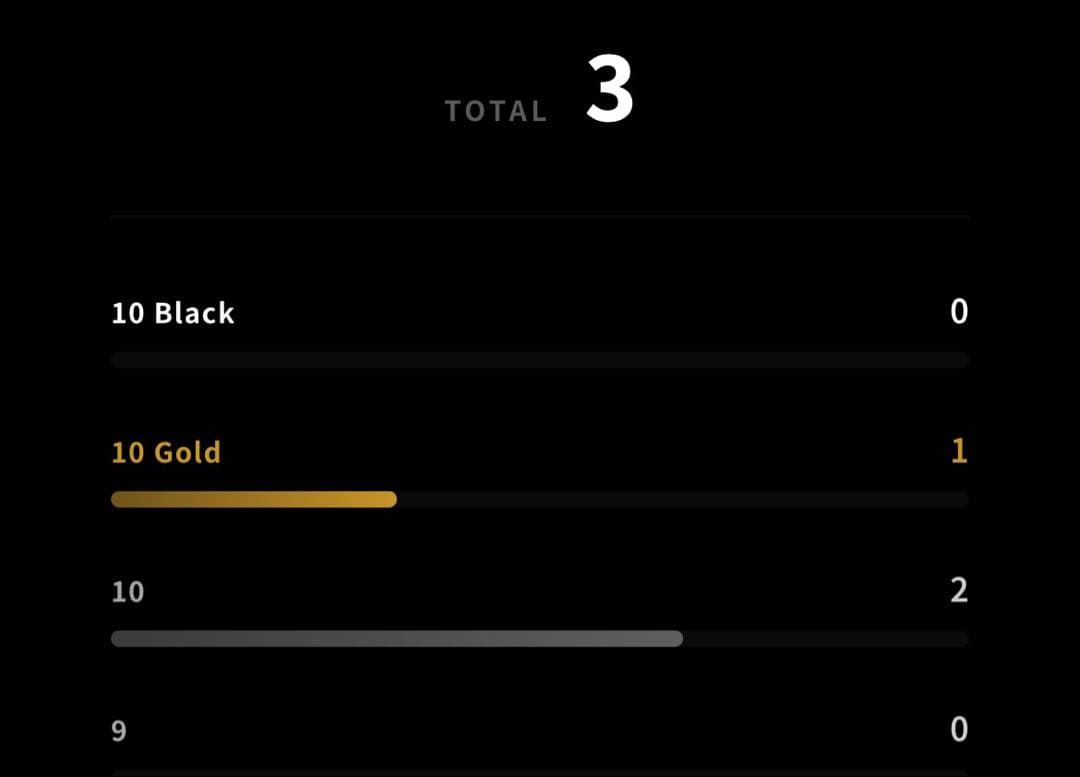Click the unfilled part of the 10 Gold bar
Screen dimensions: 1080x777
[683, 499]
